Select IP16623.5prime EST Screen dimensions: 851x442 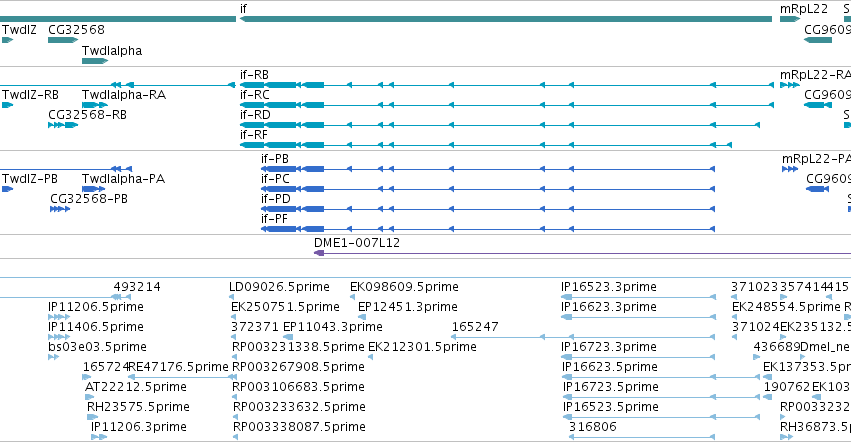pyautogui.click(x=661, y=377)
